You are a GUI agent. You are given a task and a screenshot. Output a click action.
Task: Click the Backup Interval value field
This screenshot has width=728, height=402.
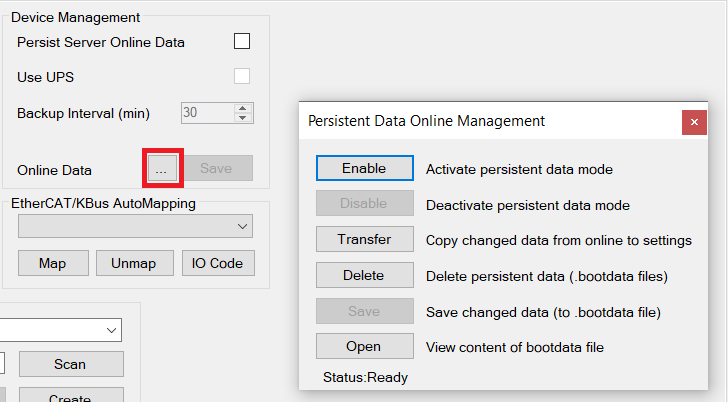pyautogui.click(x=208, y=113)
